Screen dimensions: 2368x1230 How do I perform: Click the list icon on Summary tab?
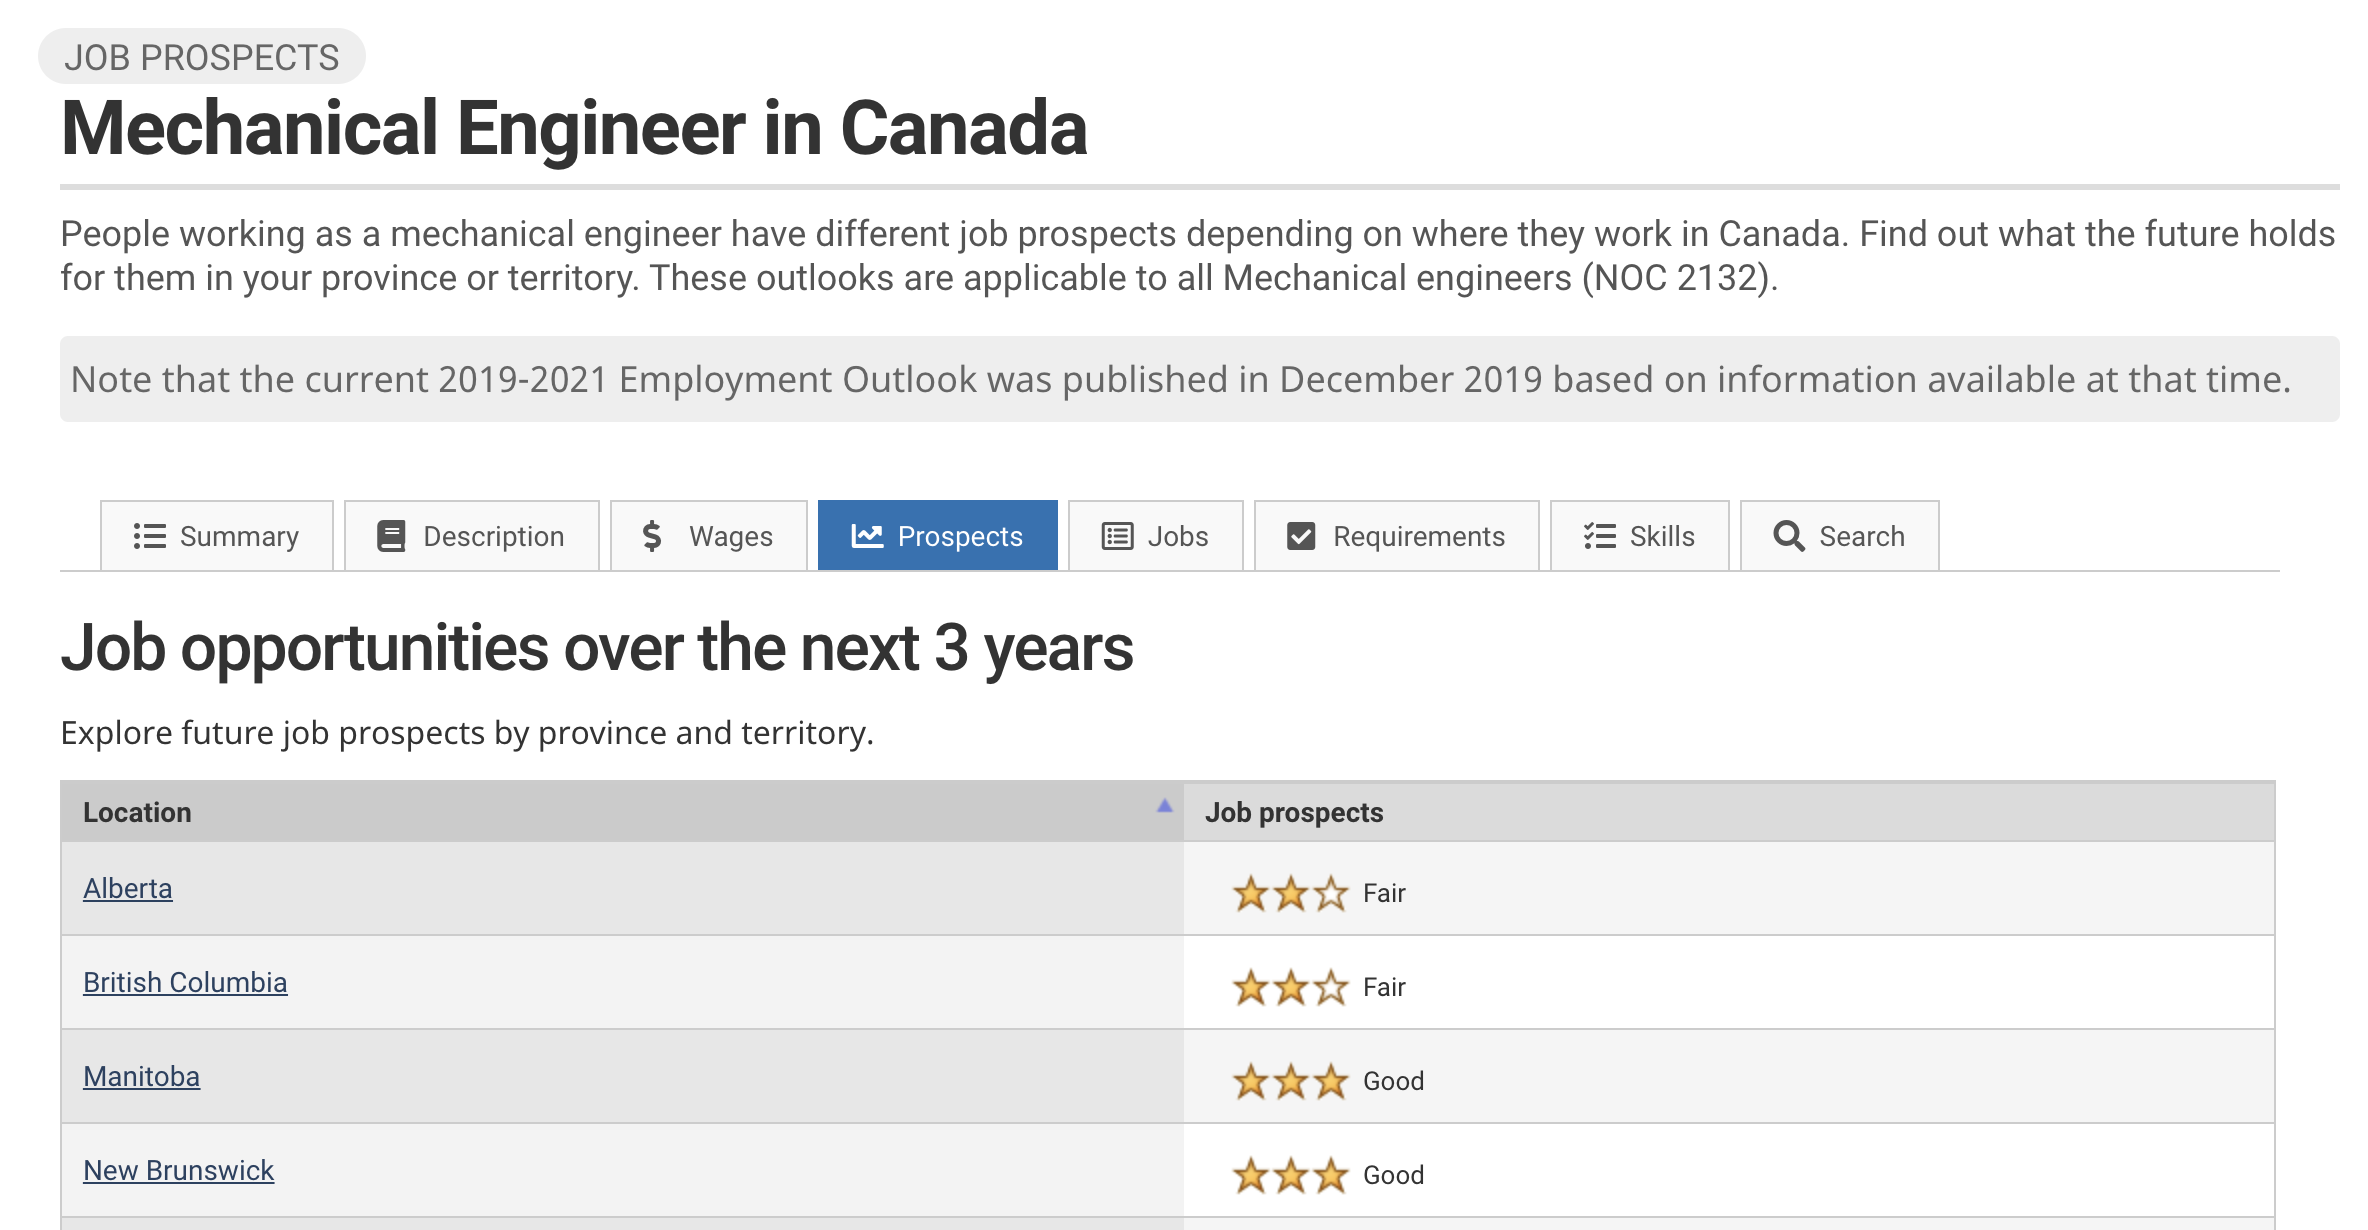point(150,534)
